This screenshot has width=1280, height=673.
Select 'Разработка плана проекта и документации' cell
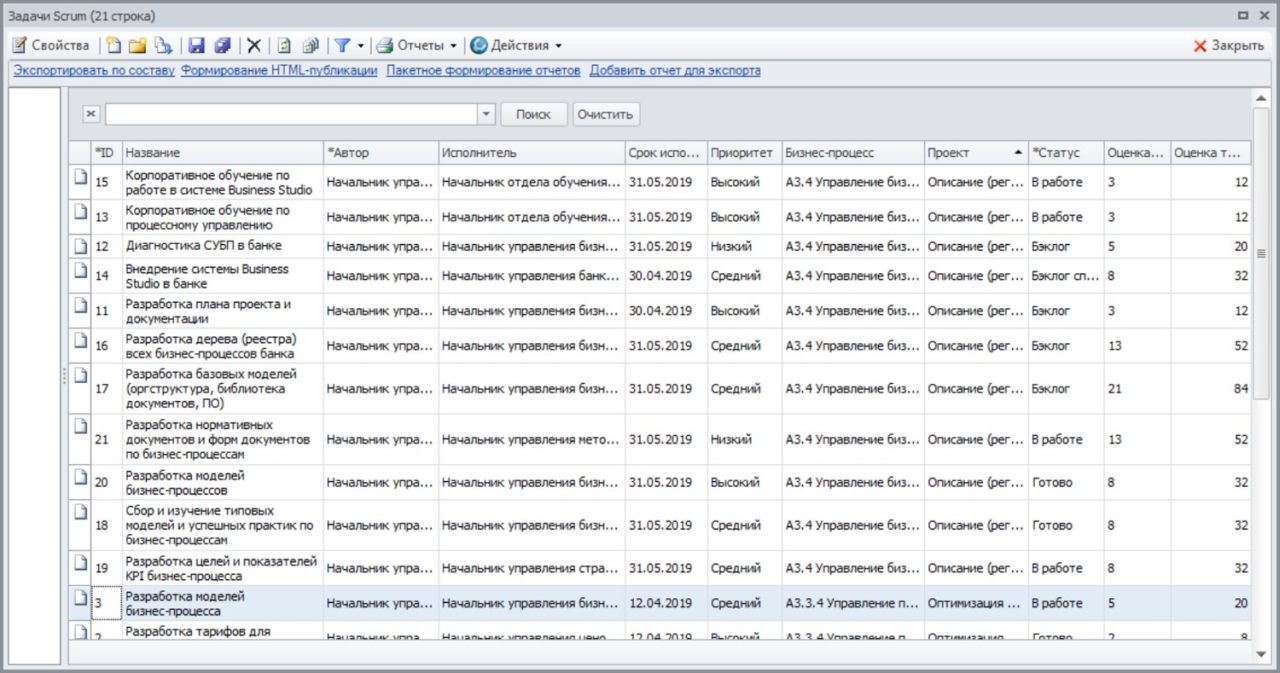[222, 311]
